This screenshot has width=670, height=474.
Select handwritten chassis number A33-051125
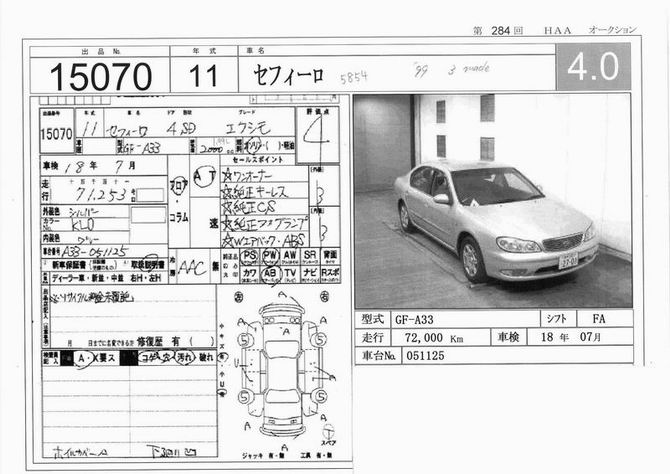point(94,251)
